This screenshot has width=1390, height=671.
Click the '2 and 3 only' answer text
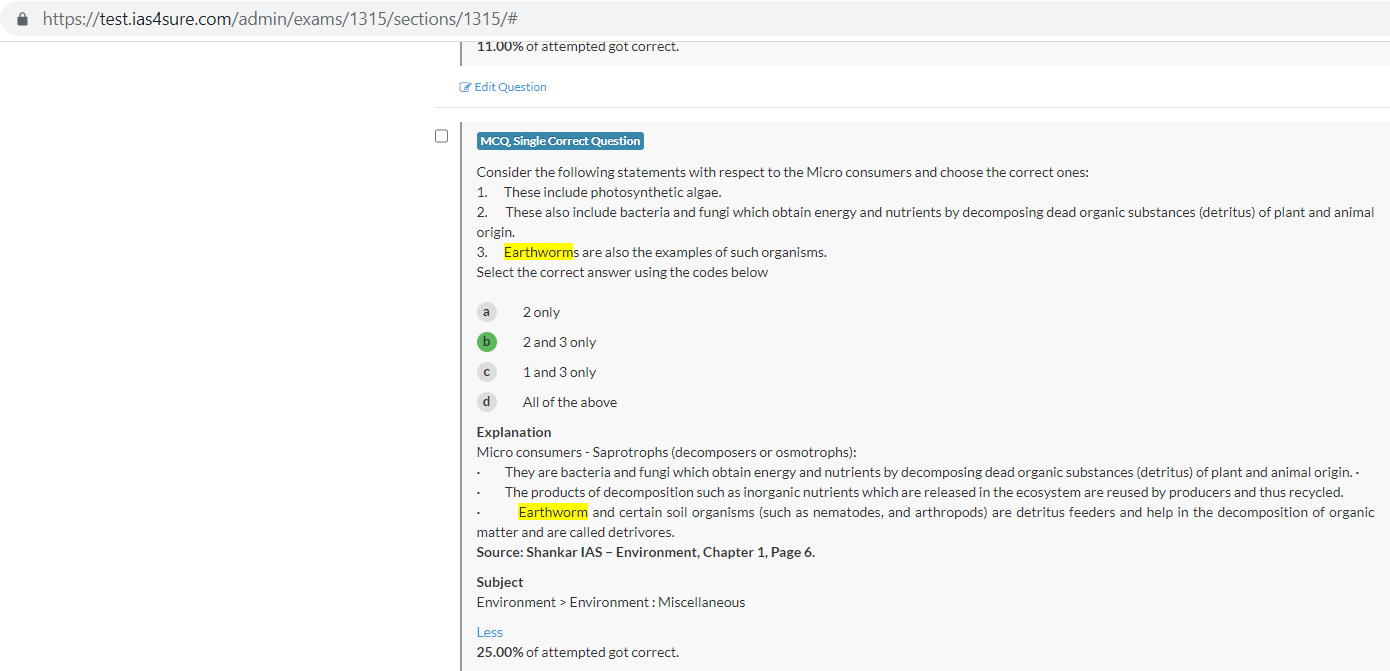(559, 342)
